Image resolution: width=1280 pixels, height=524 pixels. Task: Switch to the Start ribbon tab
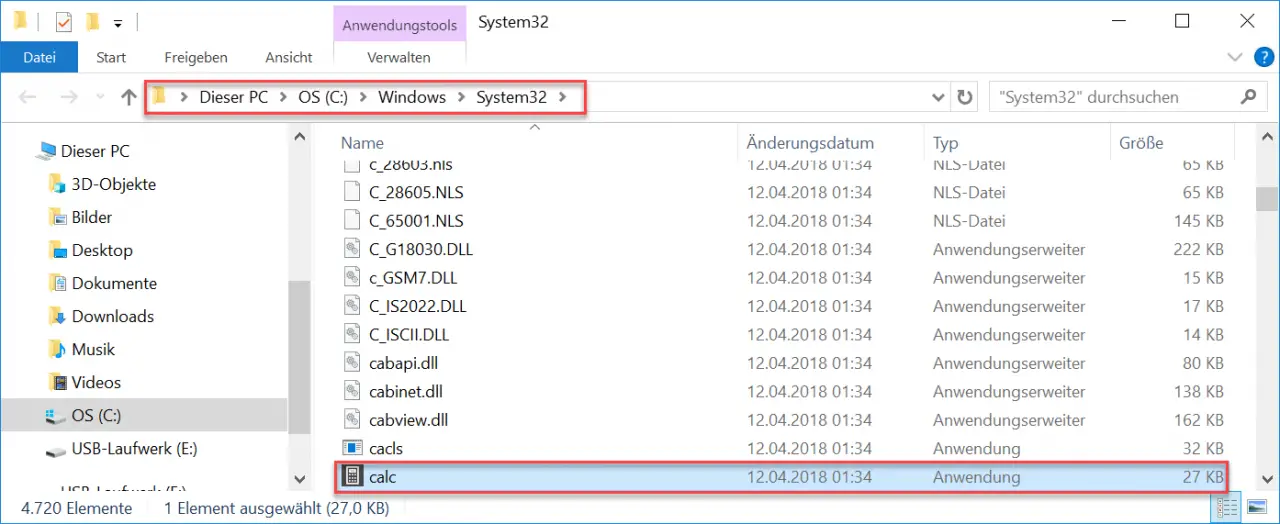pos(111,57)
